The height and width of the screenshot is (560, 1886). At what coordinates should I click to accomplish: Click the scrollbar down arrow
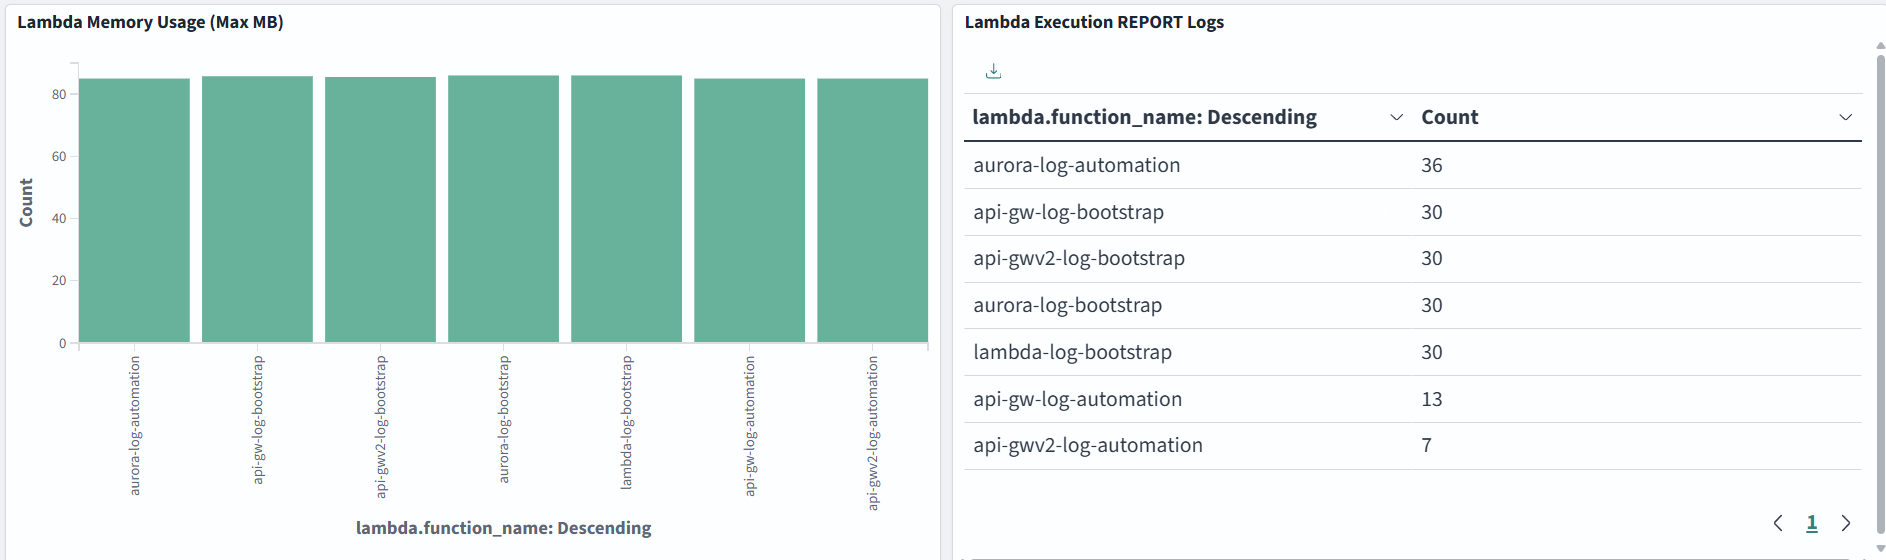click(1880, 549)
